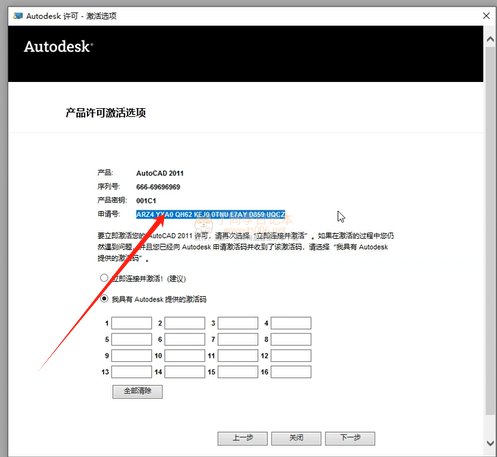
Task: Select radio 立即连接并激活 (建议)
Action: tap(104, 278)
